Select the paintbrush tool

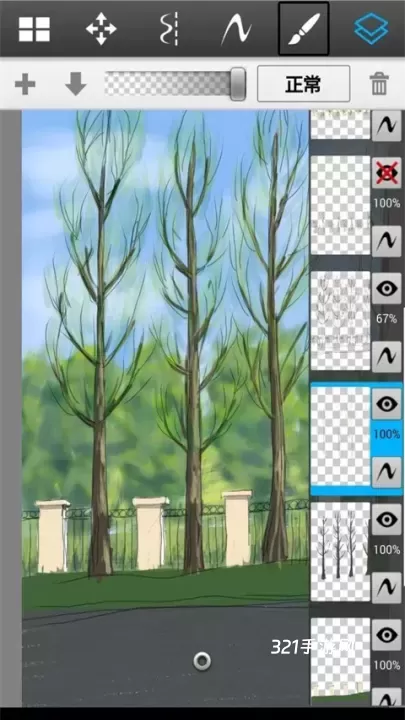tap(304, 28)
